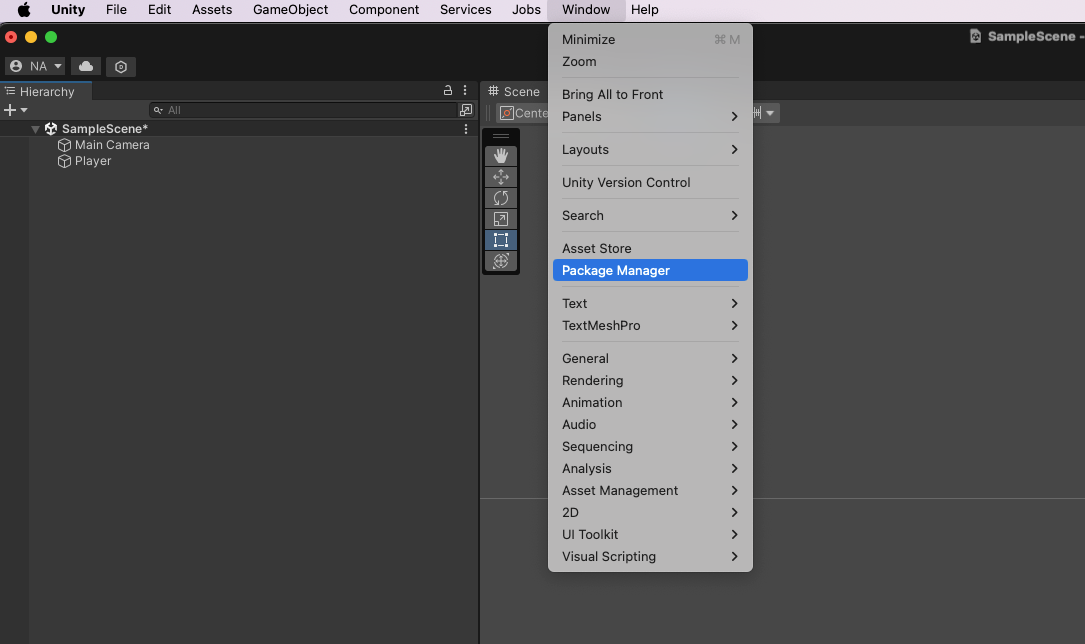This screenshot has width=1085, height=644.
Task: Open the SampleScene three-dot options menu
Action: pos(466,129)
